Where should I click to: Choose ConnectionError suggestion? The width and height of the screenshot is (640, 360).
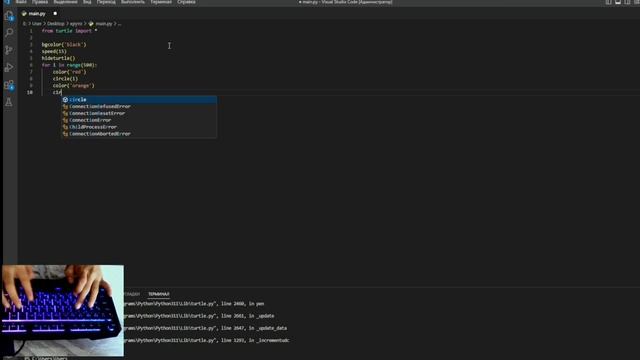point(139,120)
